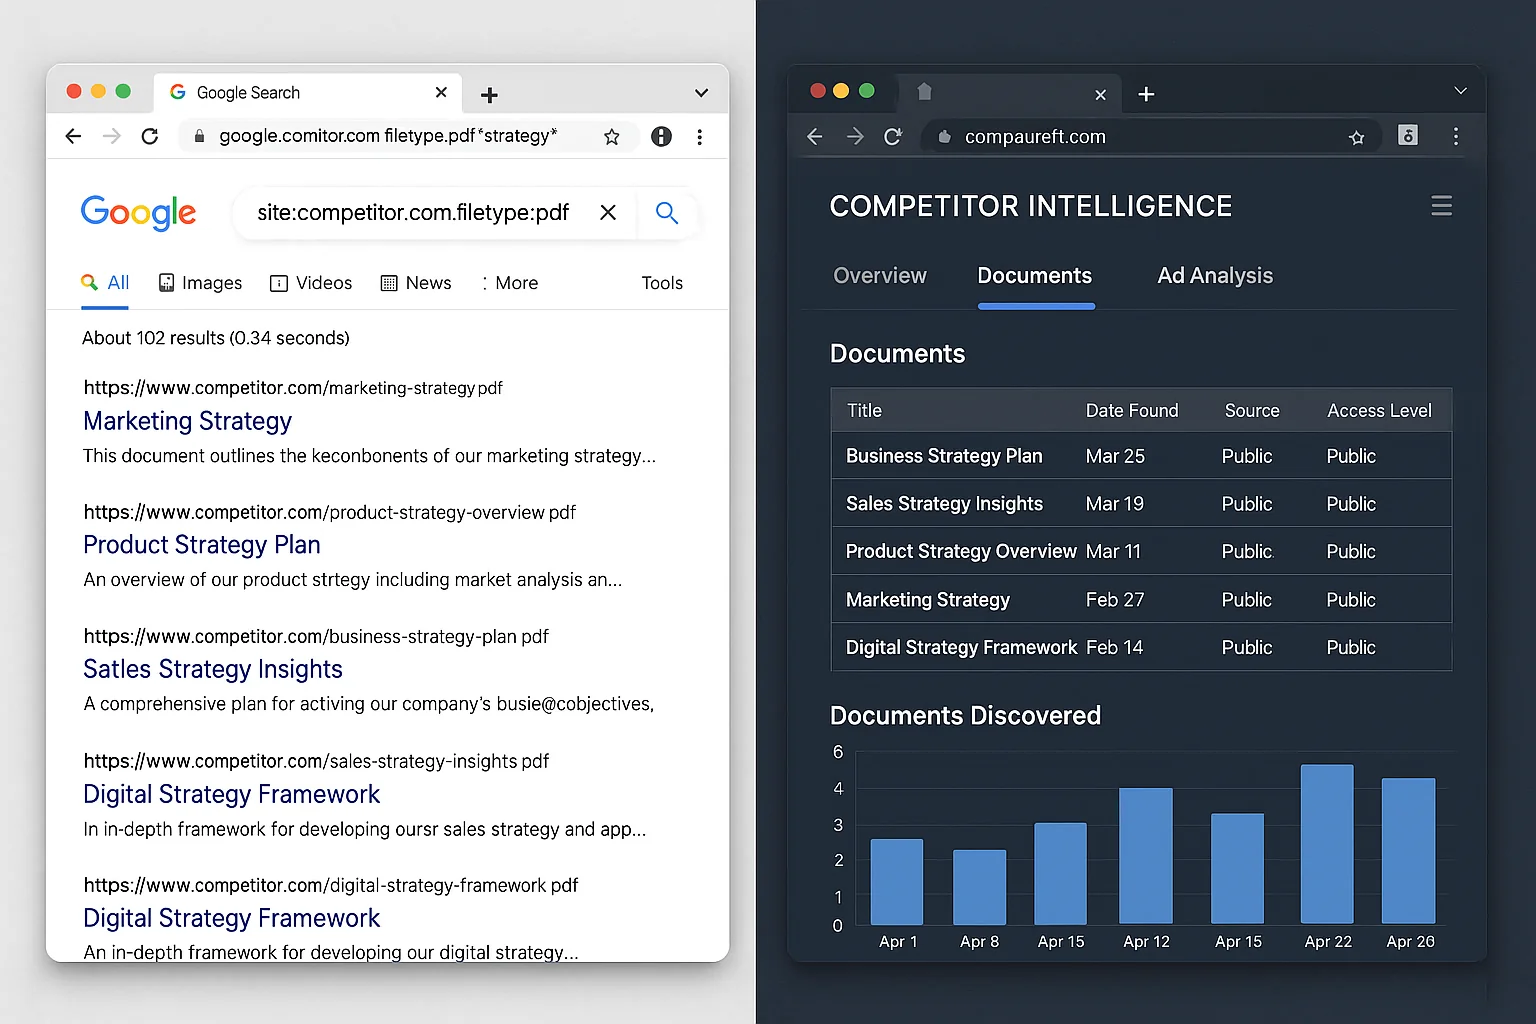Image resolution: width=1536 pixels, height=1024 pixels.
Task: Reload the Google Search page
Action: (149, 136)
